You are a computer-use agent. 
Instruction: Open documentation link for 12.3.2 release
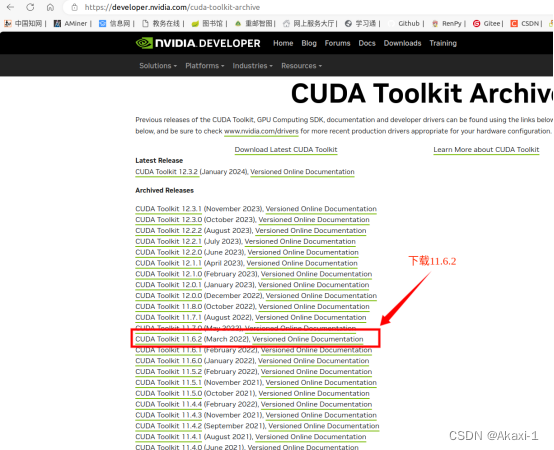pos(302,172)
